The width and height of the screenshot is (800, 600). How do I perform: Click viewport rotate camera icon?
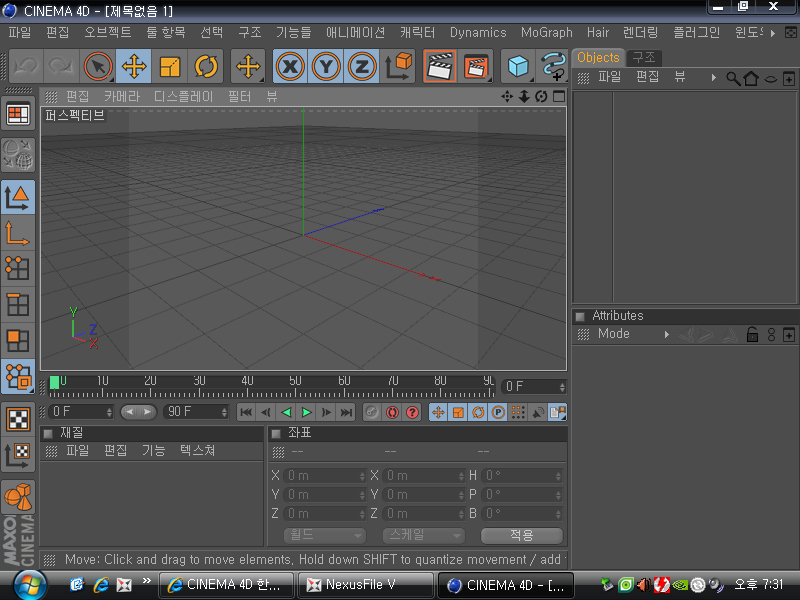541,96
